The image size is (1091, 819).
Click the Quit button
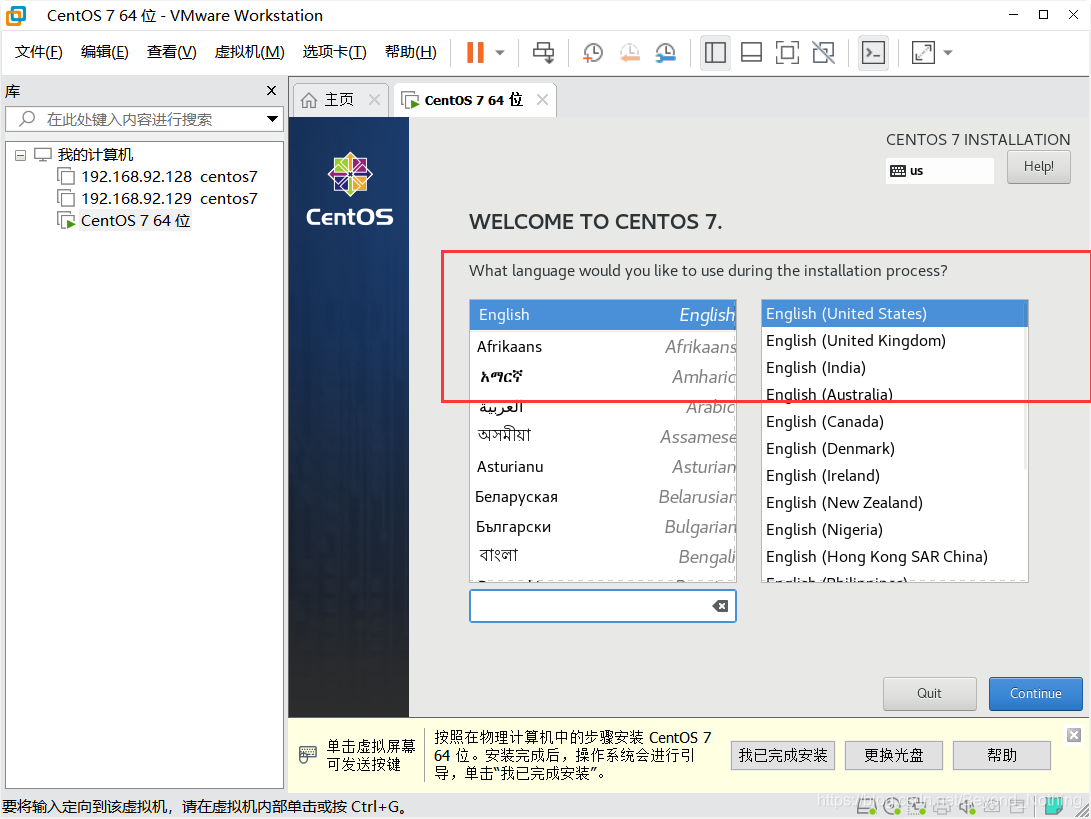coord(929,694)
